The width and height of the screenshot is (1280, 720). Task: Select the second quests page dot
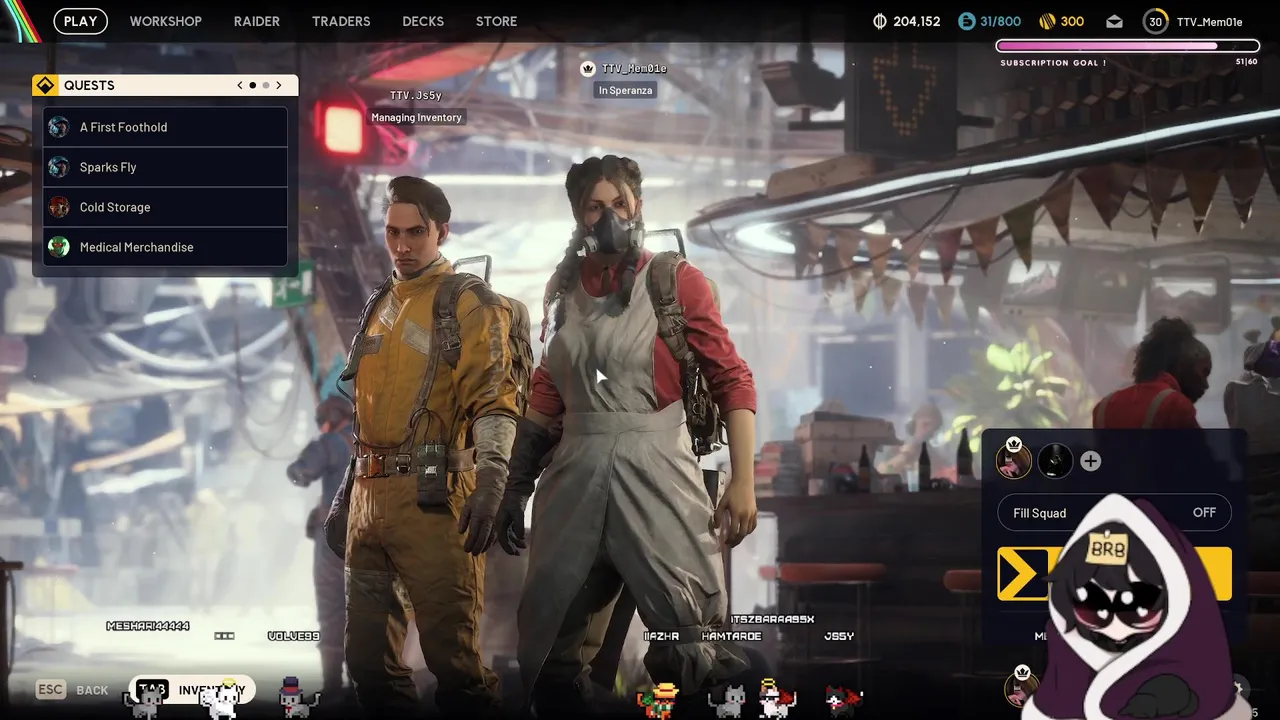tap(266, 85)
